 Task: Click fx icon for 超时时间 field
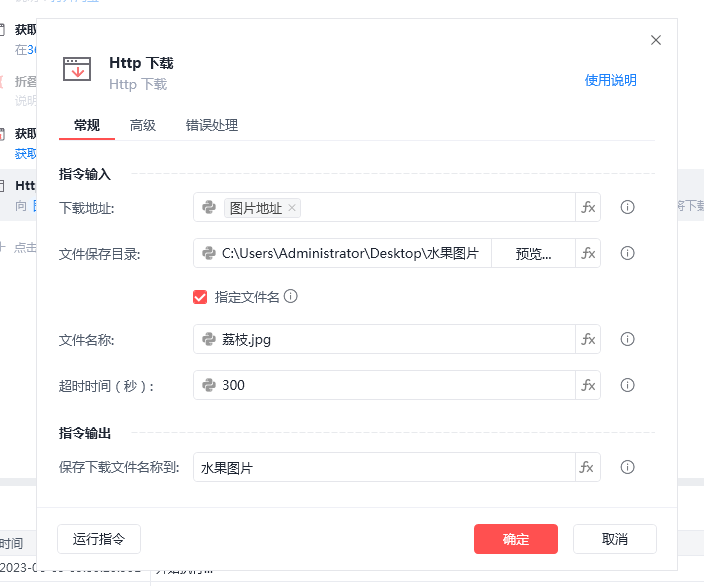tap(588, 385)
